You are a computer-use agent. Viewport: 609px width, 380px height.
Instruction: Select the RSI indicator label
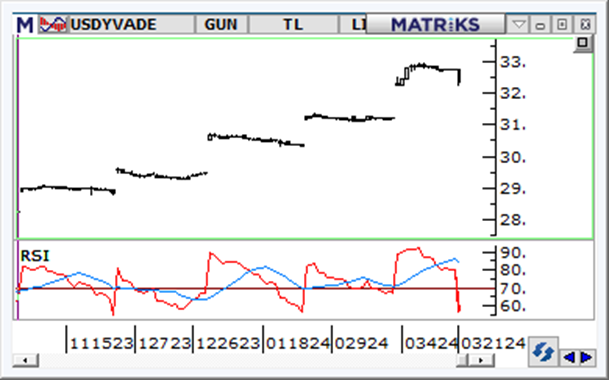[x=35, y=256]
